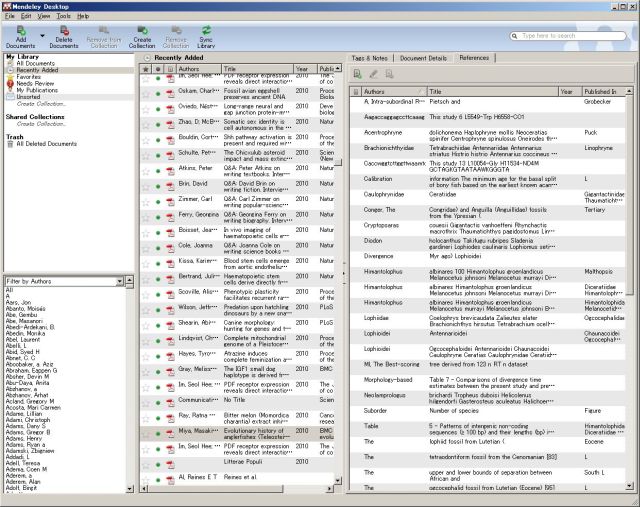Open PDF icon for Ray, Ratna row
640x507 pixels.
[170, 418]
